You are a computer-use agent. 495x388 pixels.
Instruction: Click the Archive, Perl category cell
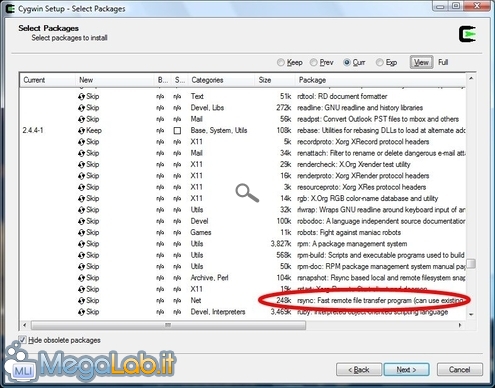tap(209, 278)
